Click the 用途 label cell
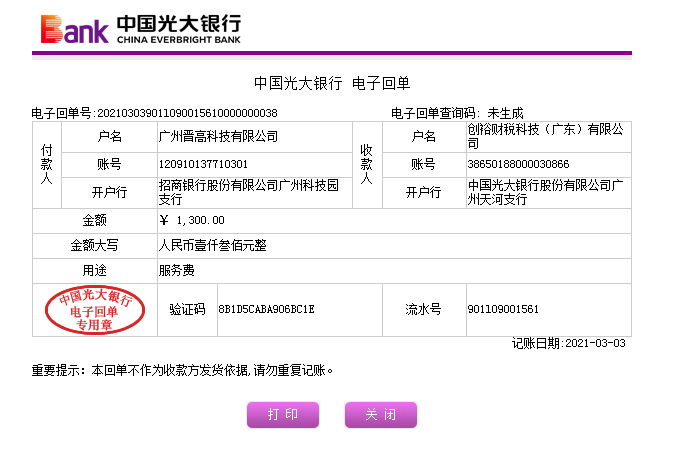This screenshot has width=678, height=470. (x=95, y=271)
